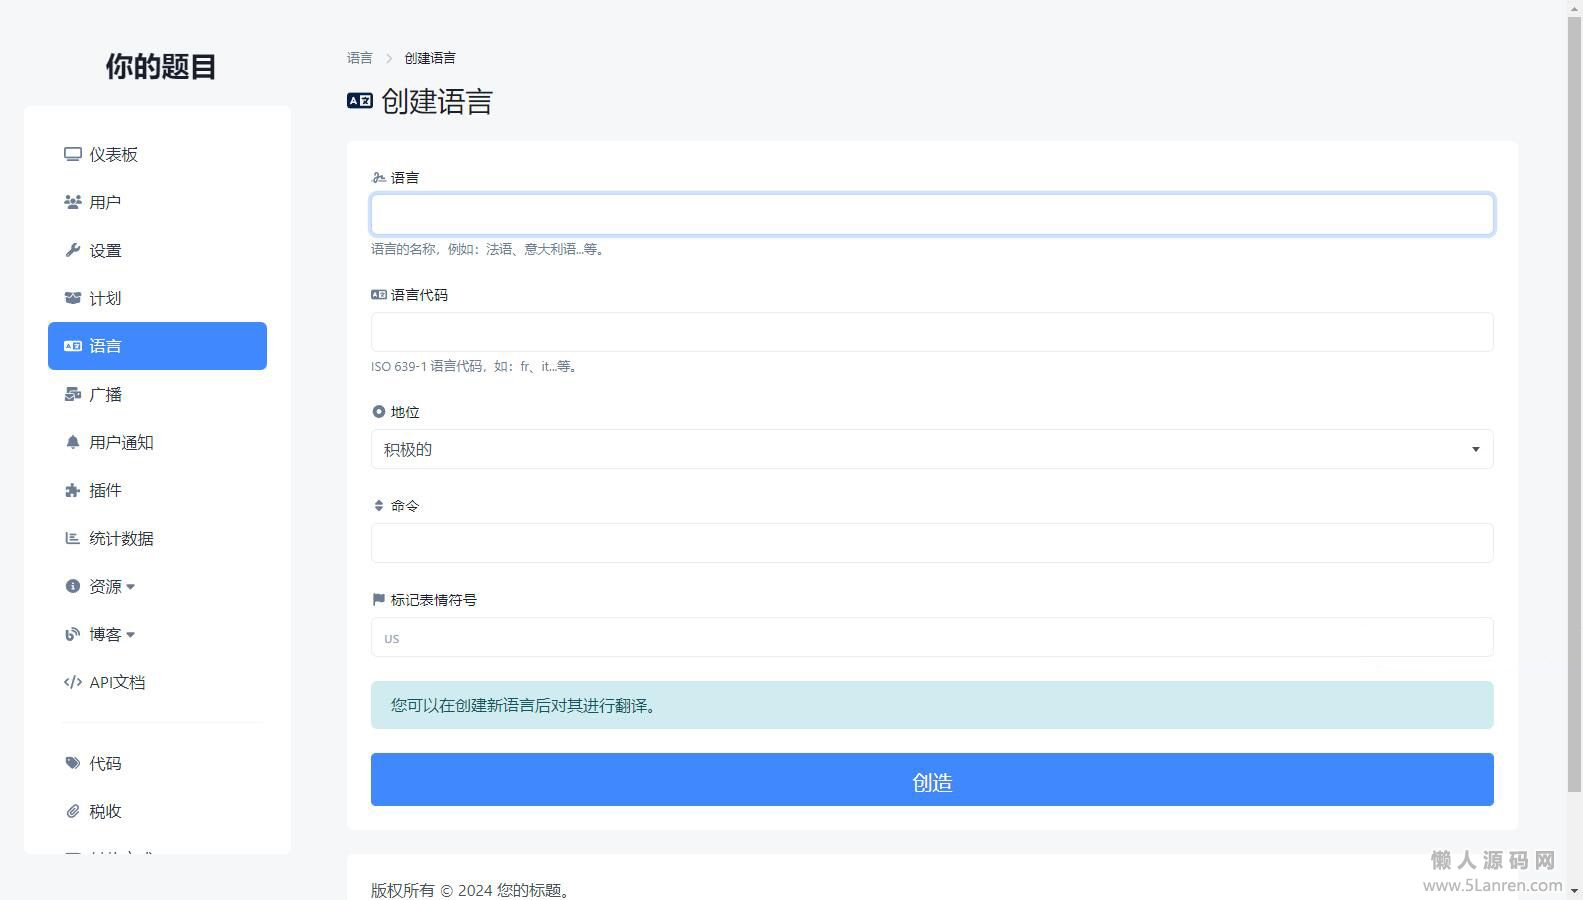Click the dashboard monitor icon in sidebar

click(72, 154)
